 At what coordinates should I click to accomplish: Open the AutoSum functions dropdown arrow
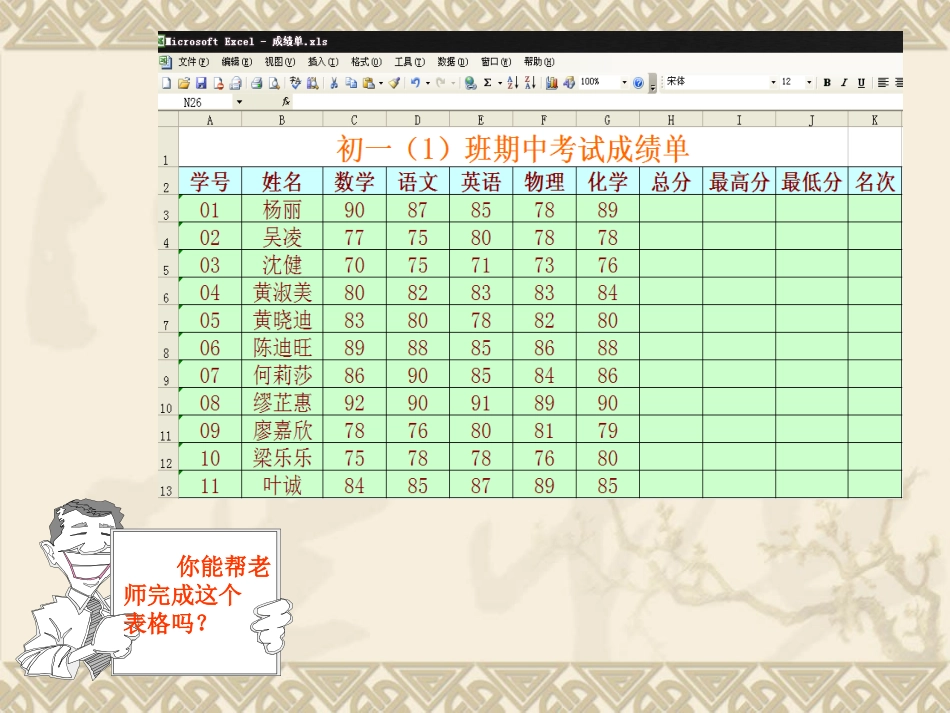500,83
